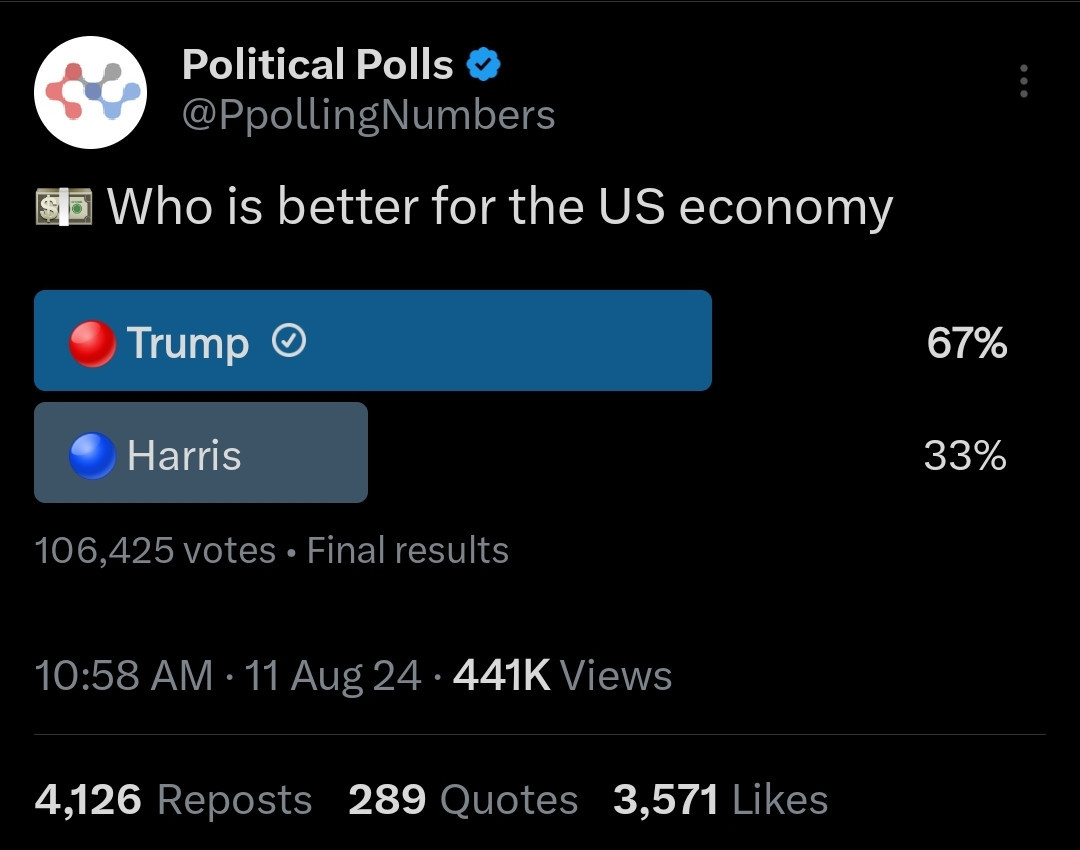Open the Political Polls profile avatar
The image size is (1080, 850).
(x=90, y=92)
